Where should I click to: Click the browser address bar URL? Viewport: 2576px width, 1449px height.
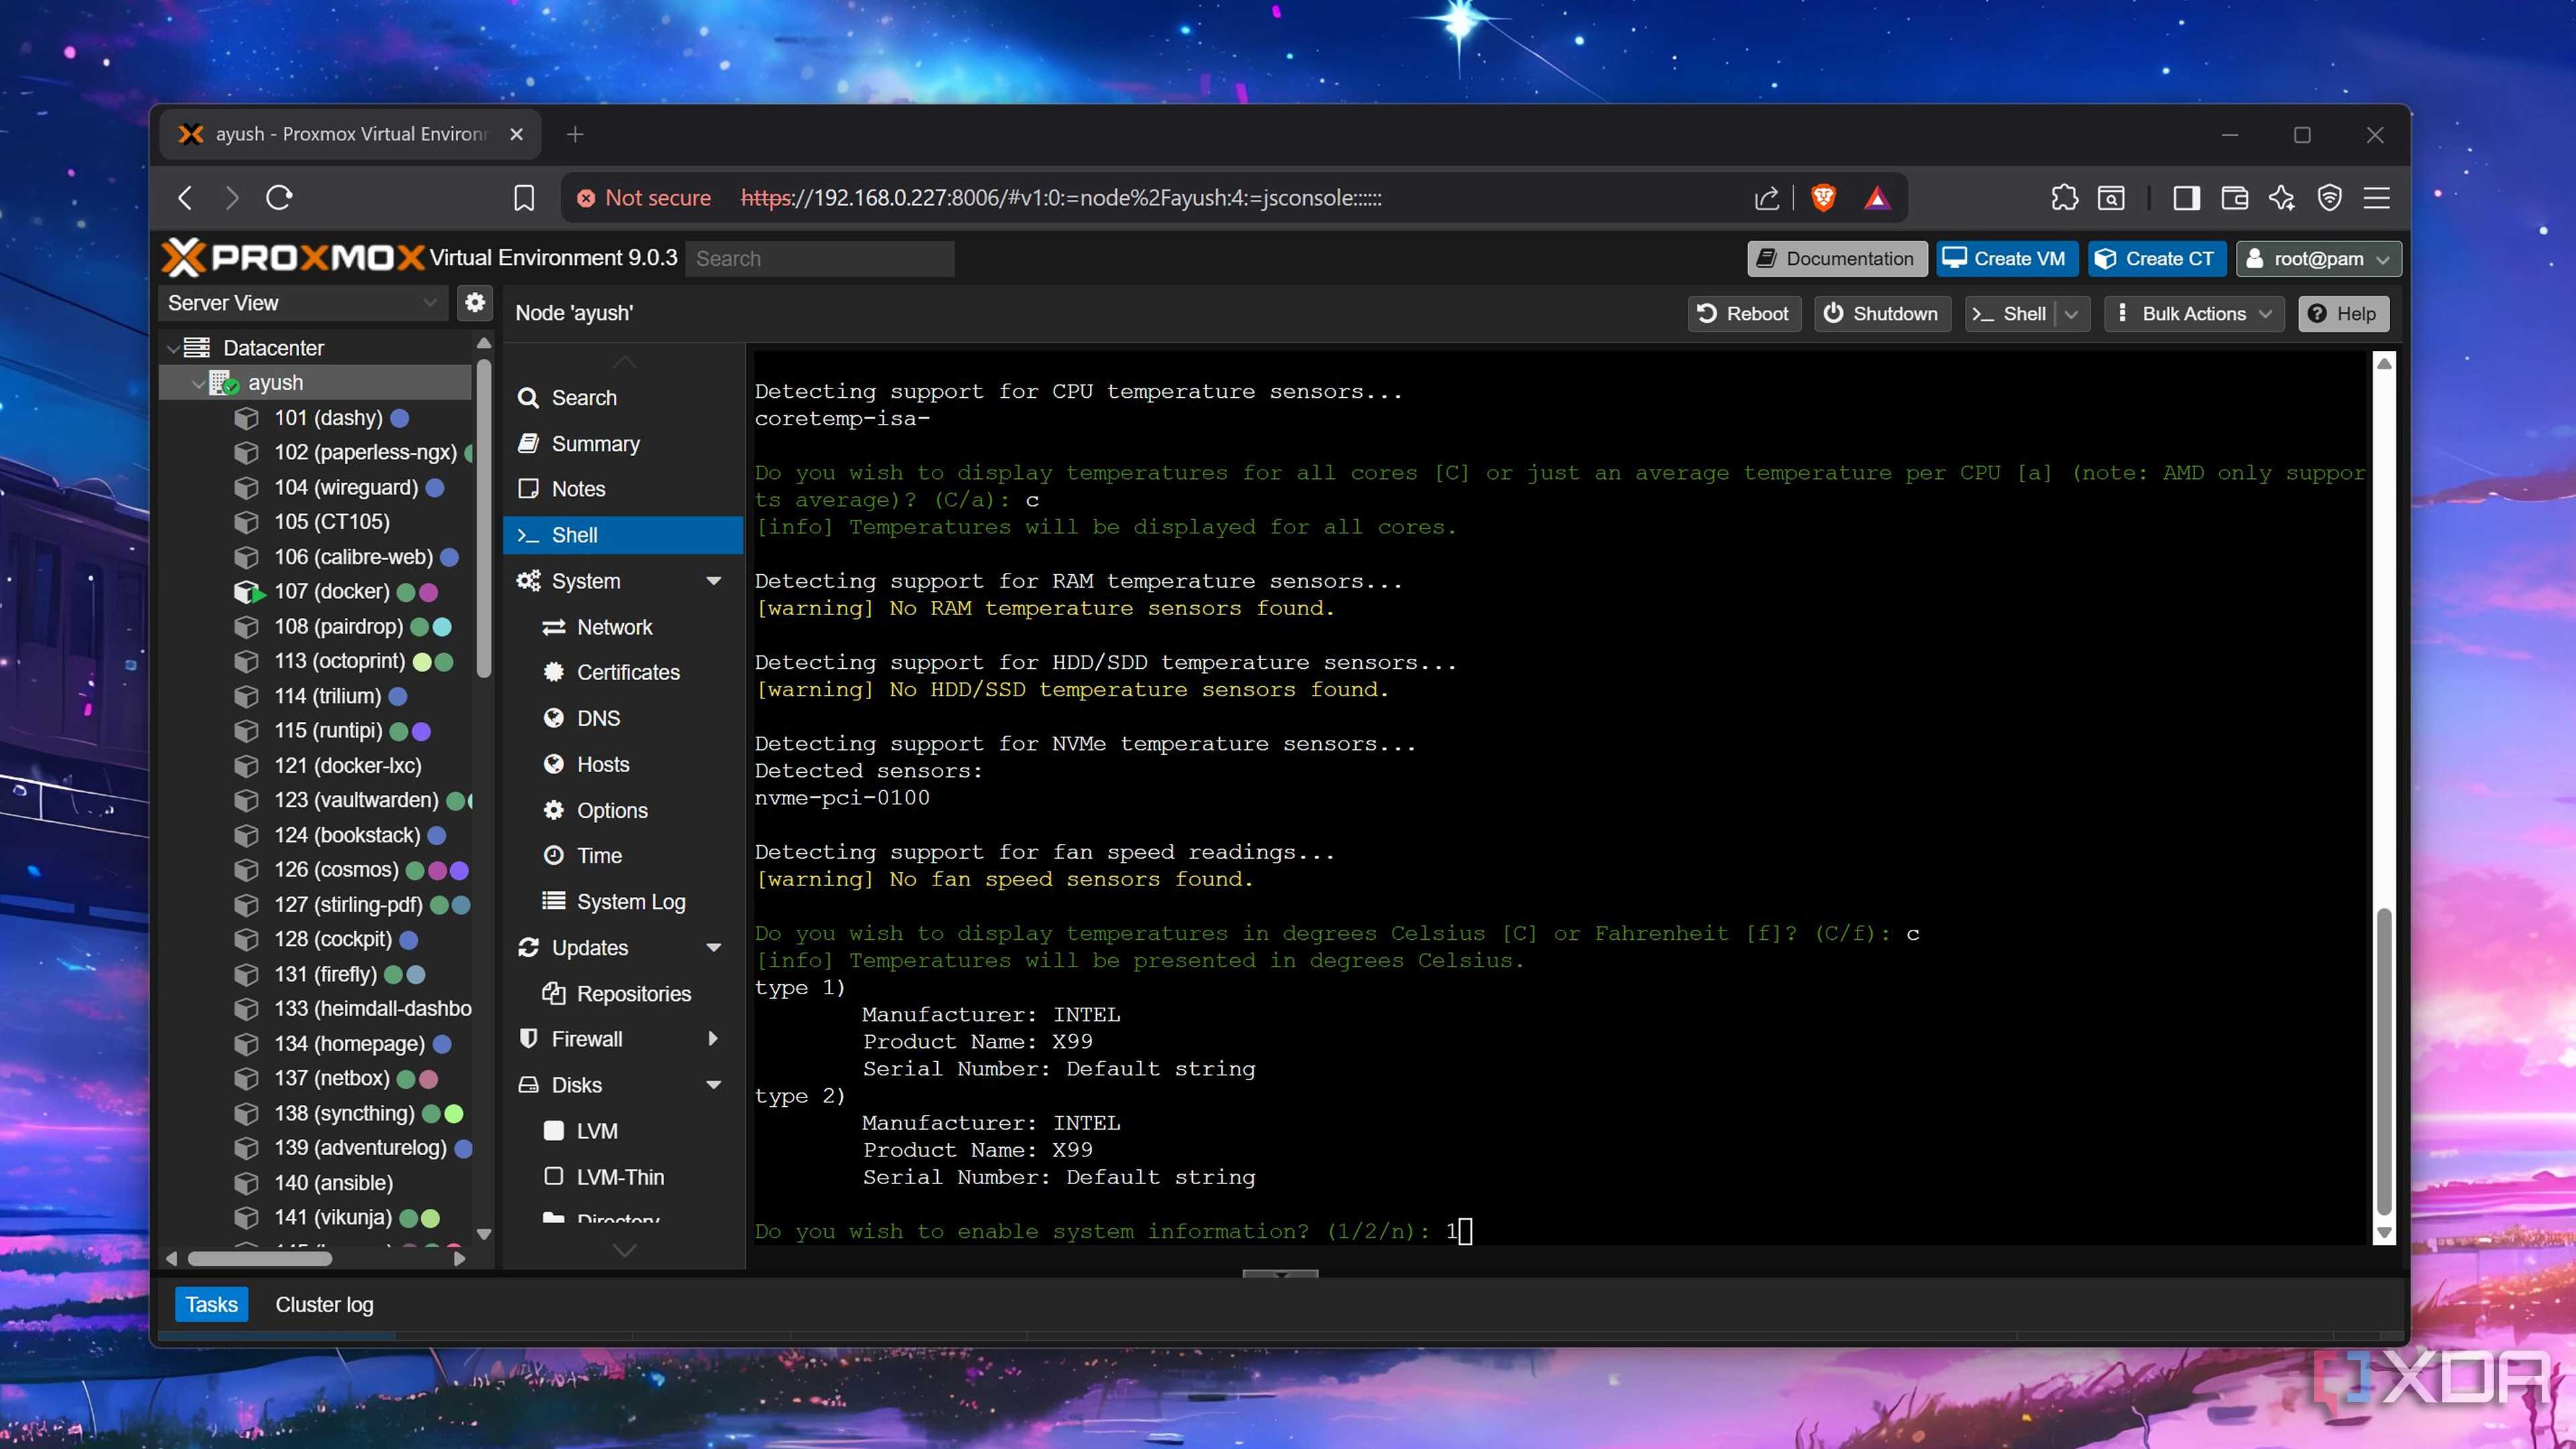(x=1061, y=198)
